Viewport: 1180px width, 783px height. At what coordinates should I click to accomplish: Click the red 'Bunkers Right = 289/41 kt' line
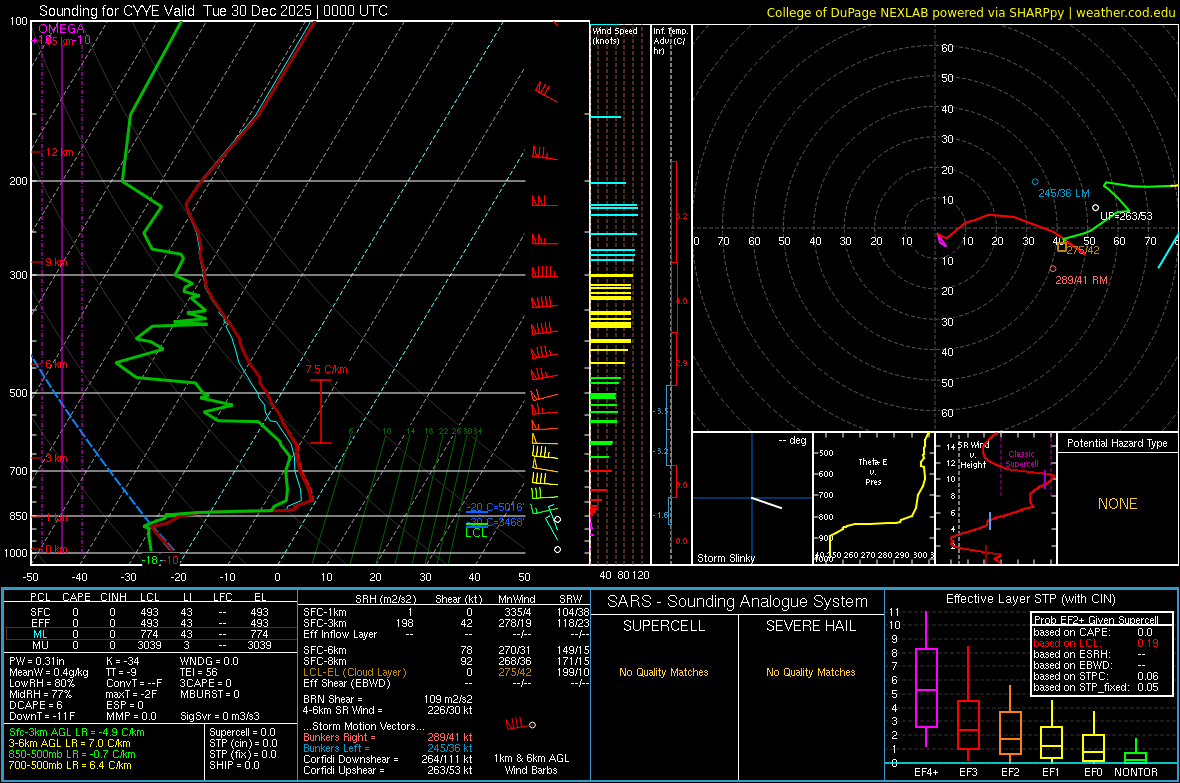pyautogui.click(x=388, y=737)
